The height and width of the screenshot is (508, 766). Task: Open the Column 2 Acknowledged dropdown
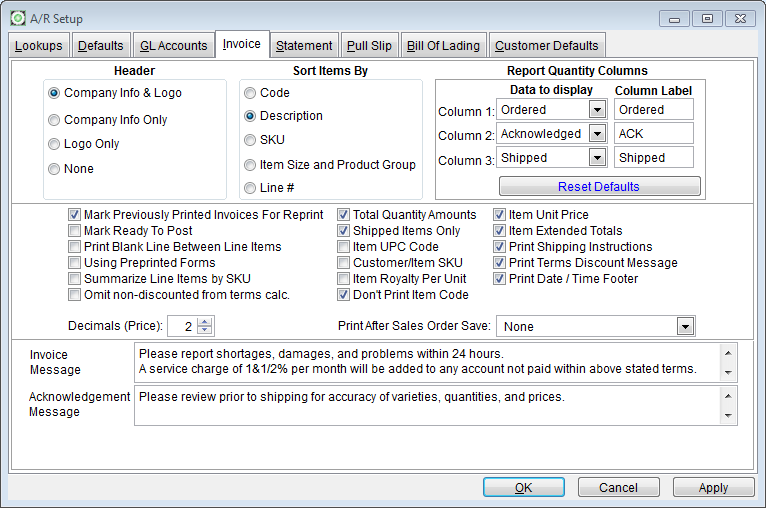click(598, 134)
